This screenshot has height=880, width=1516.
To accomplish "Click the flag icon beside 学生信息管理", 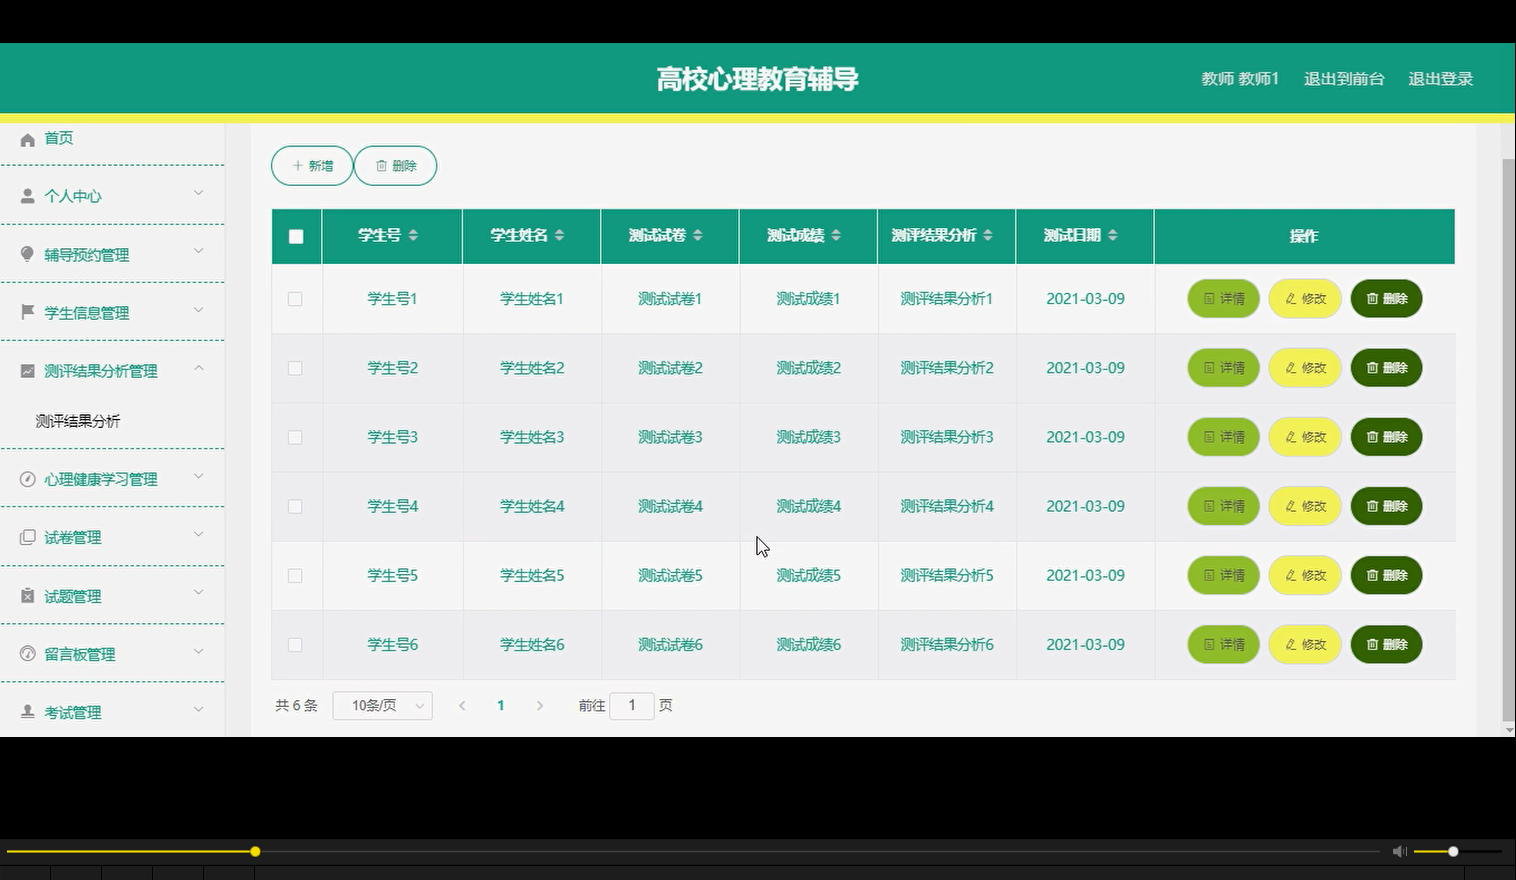I will 27,312.
